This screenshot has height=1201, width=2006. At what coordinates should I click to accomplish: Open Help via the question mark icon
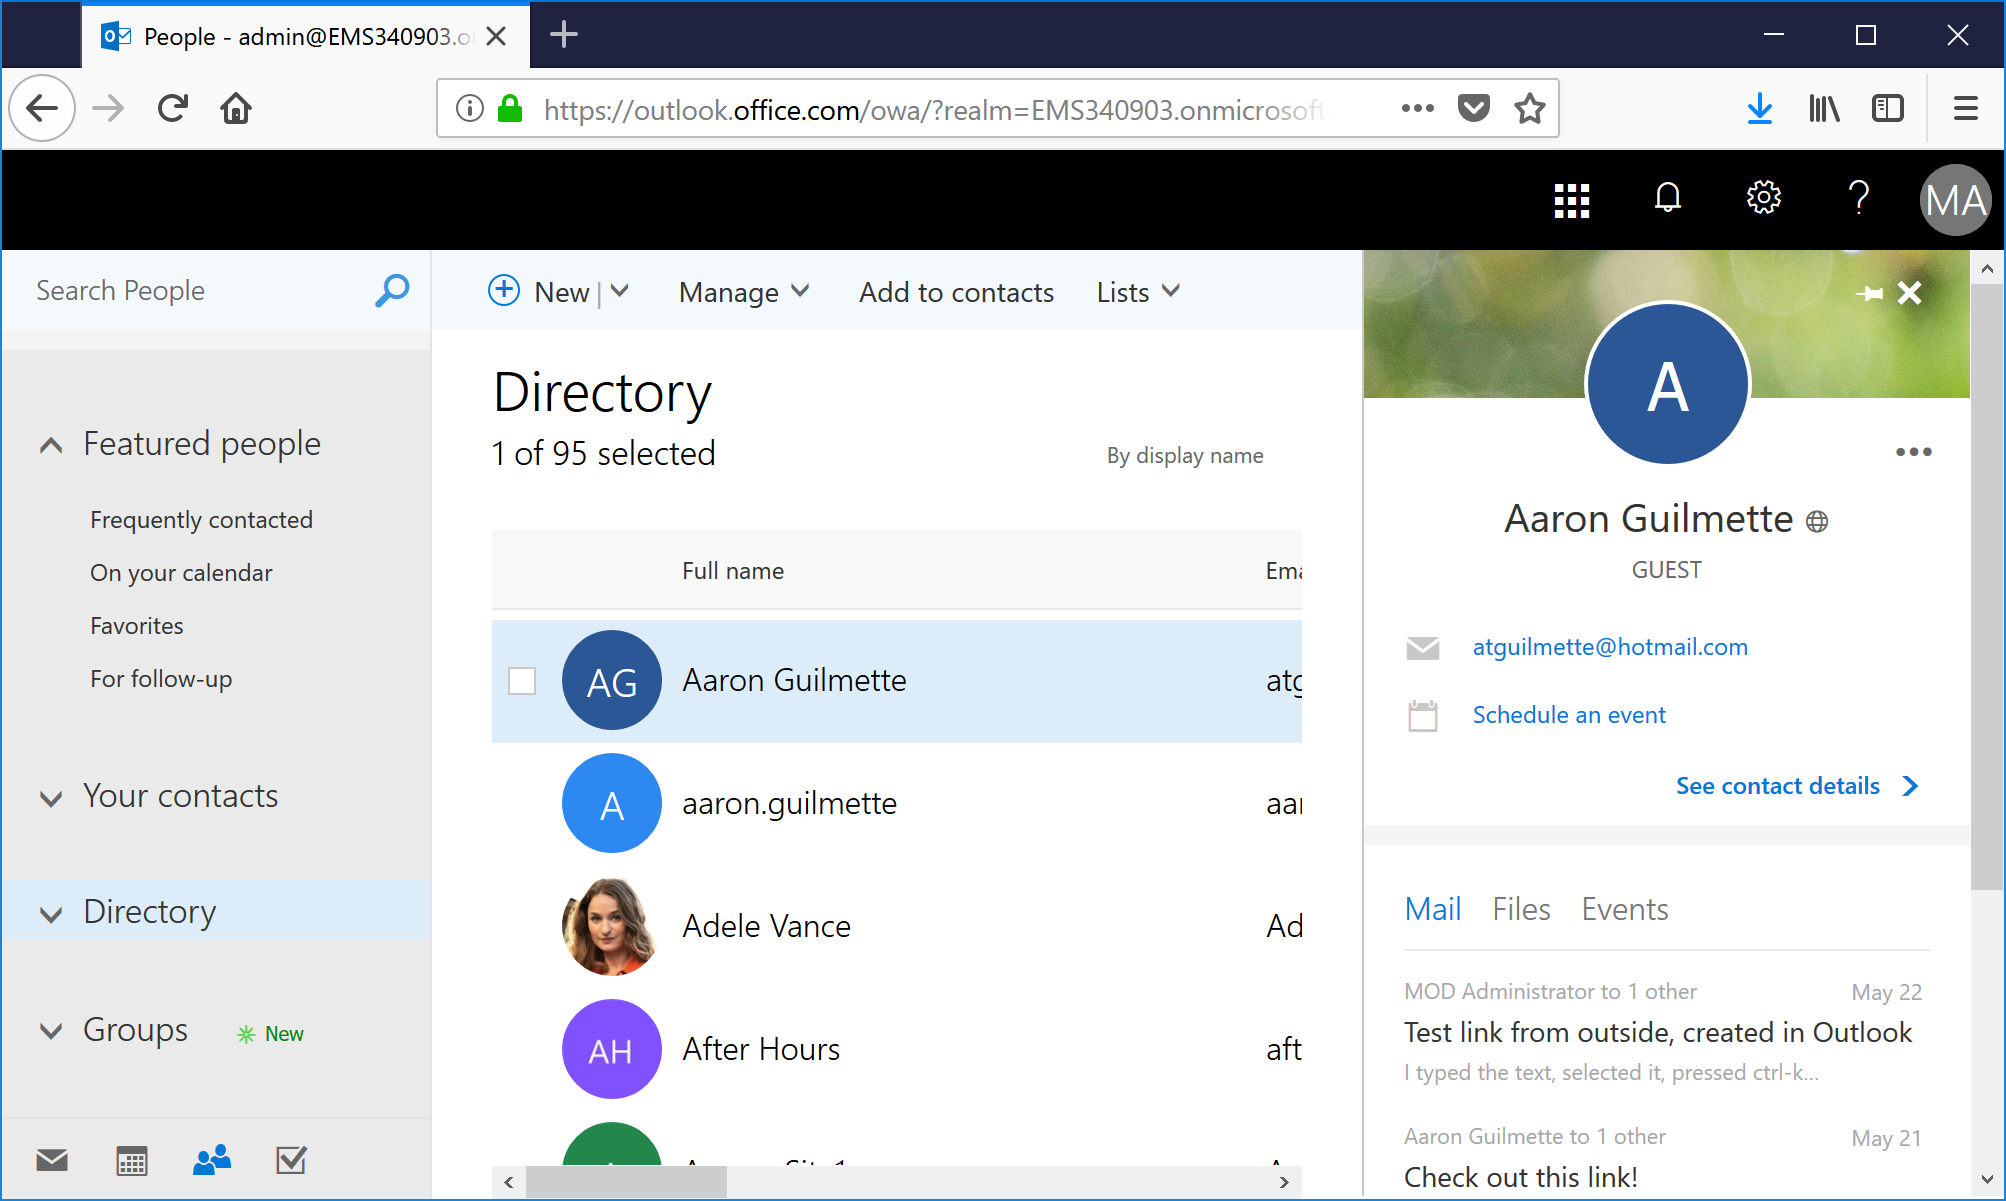(x=1858, y=197)
